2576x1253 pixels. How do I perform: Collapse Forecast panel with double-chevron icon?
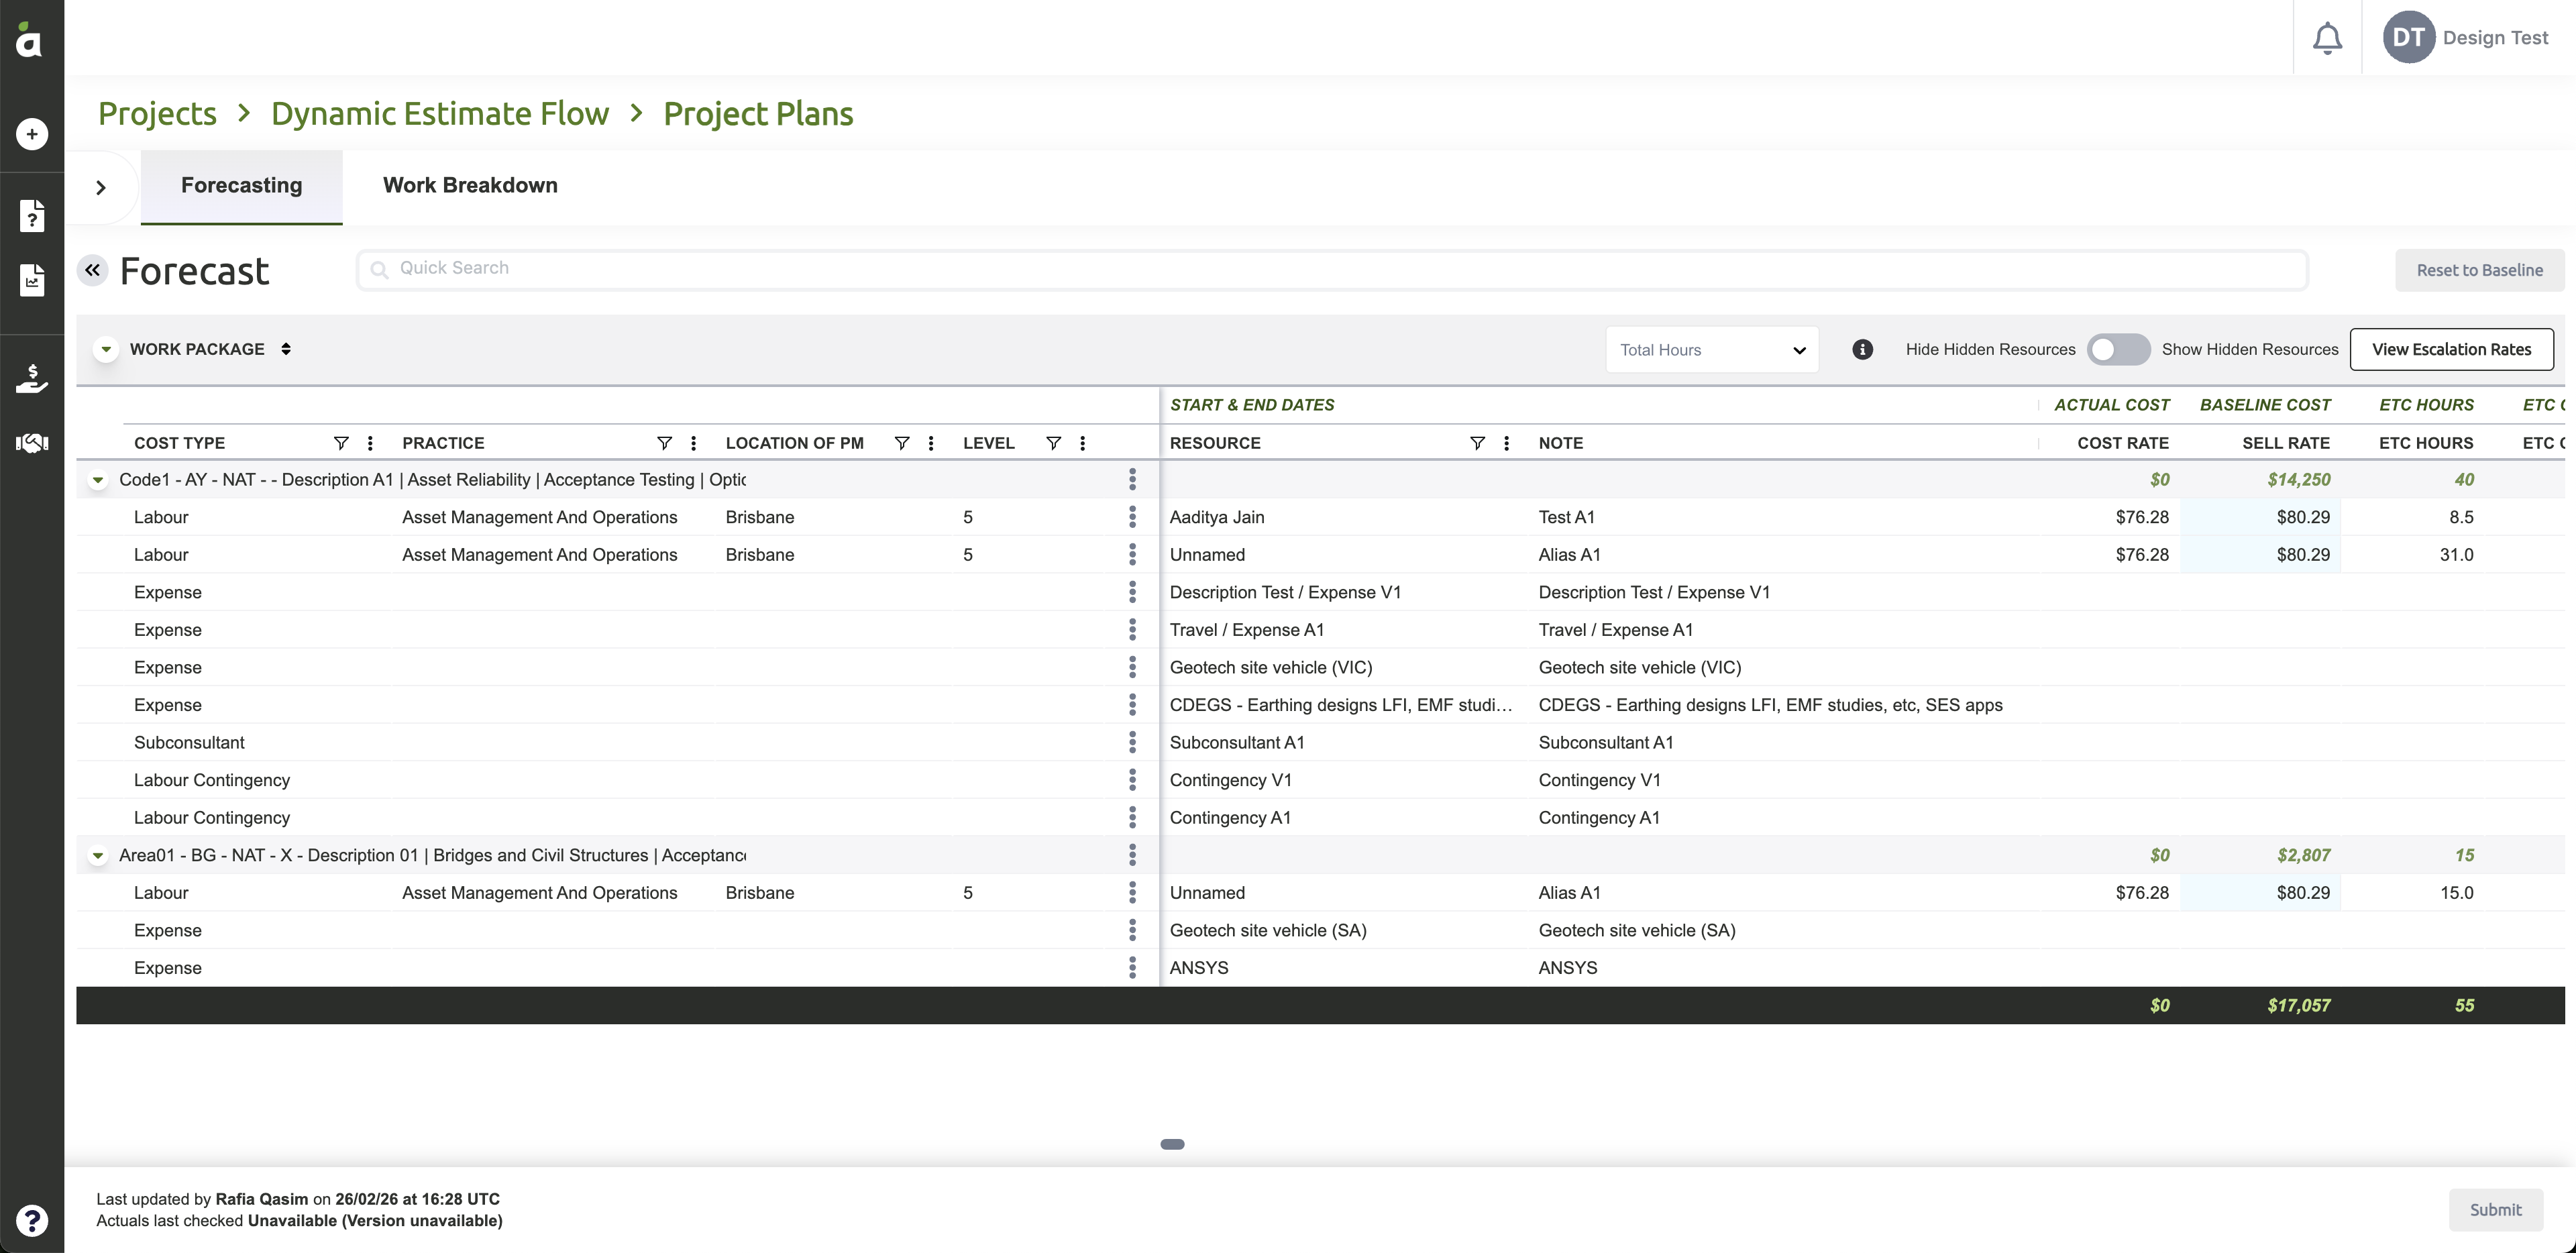(x=92, y=270)
